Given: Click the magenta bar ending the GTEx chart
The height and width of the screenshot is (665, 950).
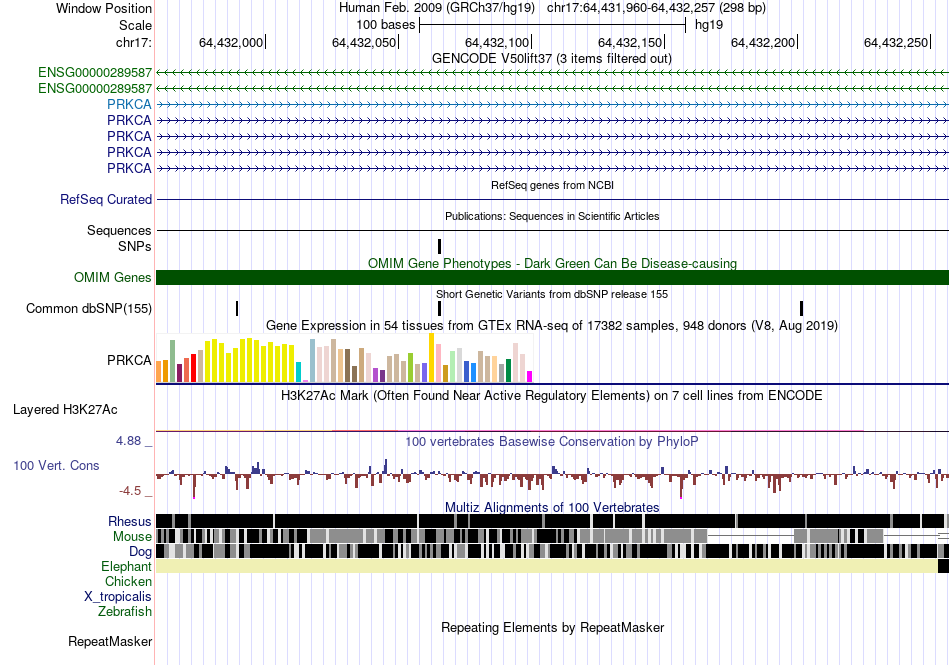Looking at the screenshot, I should click(x=530, y=377).
